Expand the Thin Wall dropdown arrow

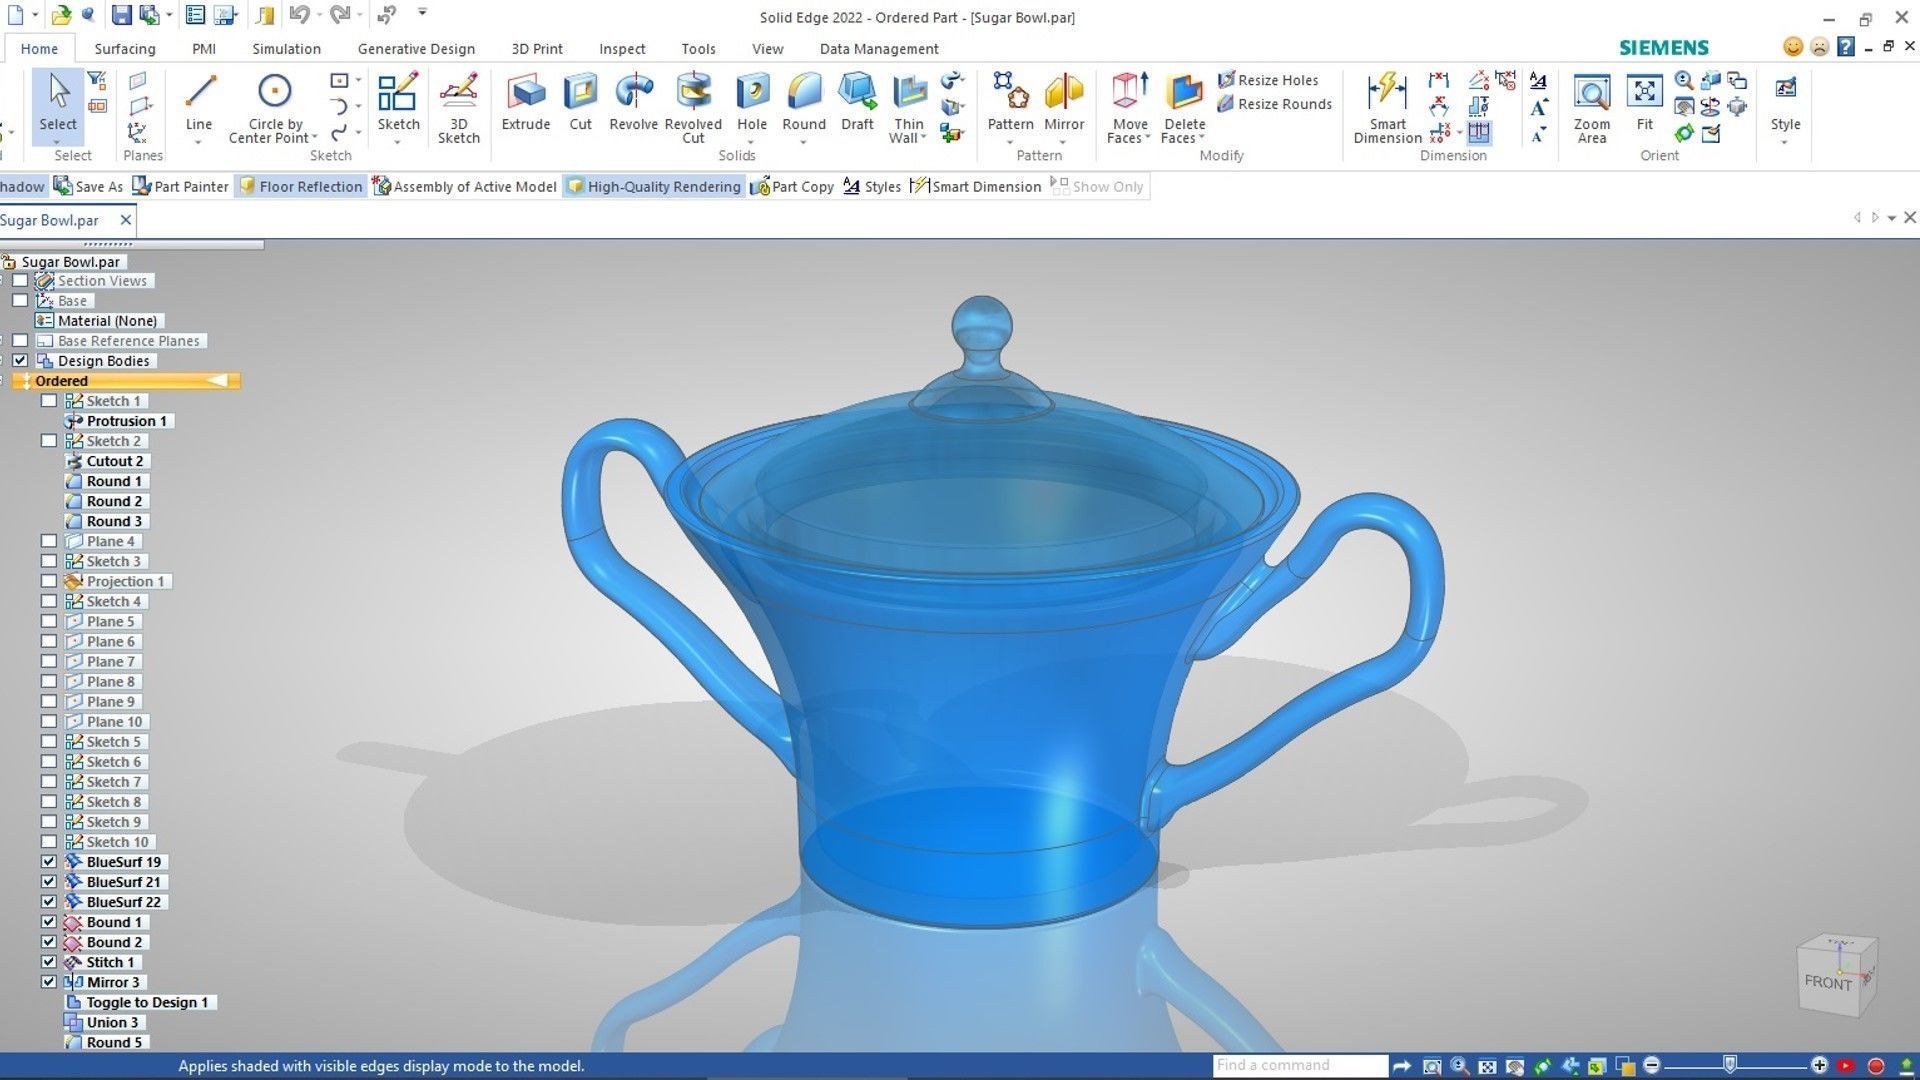923,139
